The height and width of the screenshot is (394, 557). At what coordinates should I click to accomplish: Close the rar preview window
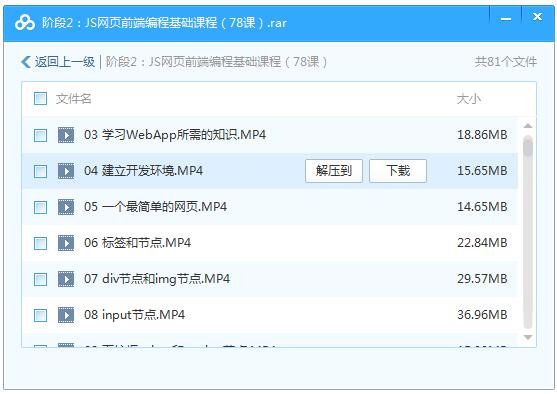(x=537, y=17)
